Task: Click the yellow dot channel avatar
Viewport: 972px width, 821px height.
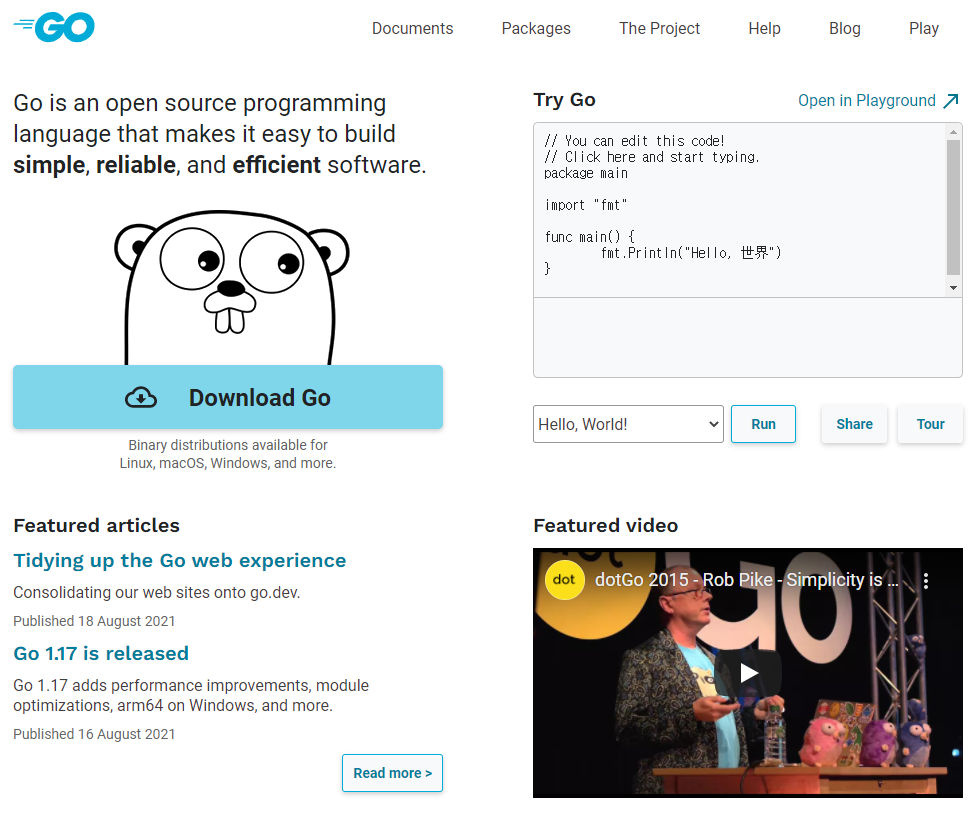Action: [x=564, y=580]
